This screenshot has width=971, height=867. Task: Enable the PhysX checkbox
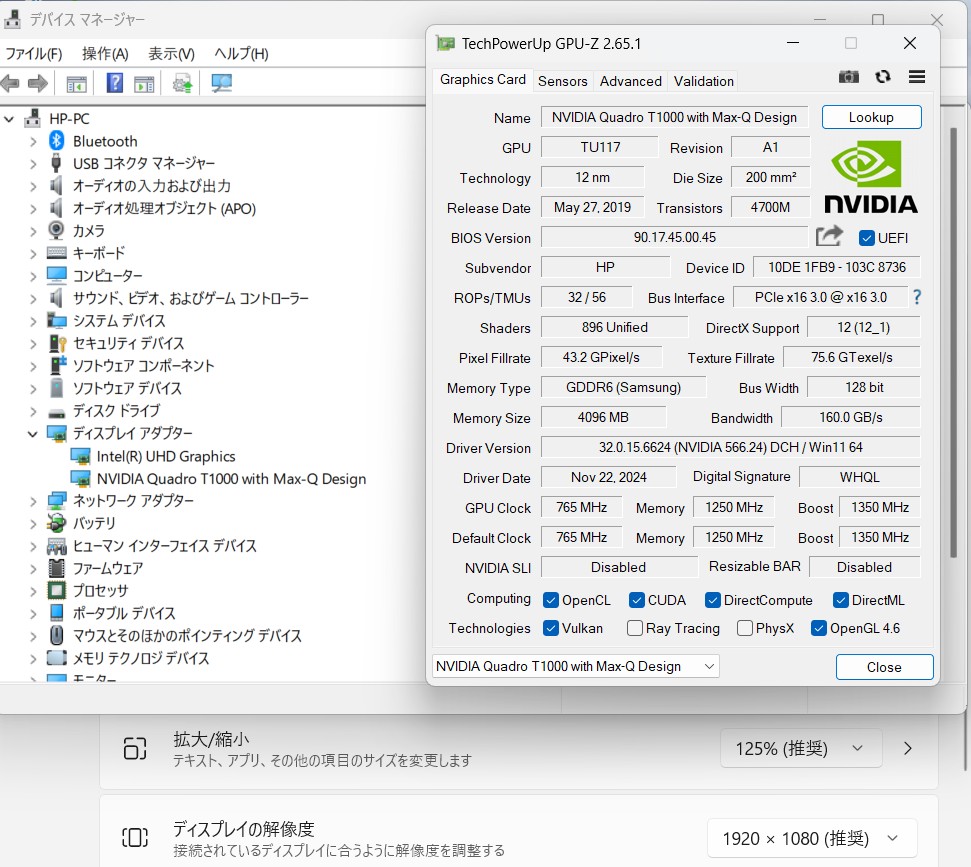click(x=745, y=628)
